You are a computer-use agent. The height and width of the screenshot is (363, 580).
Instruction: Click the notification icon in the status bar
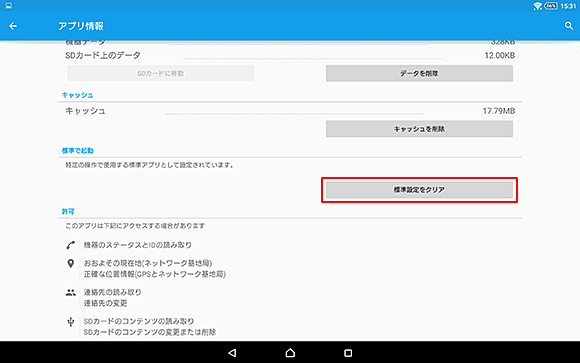(9, 6)
